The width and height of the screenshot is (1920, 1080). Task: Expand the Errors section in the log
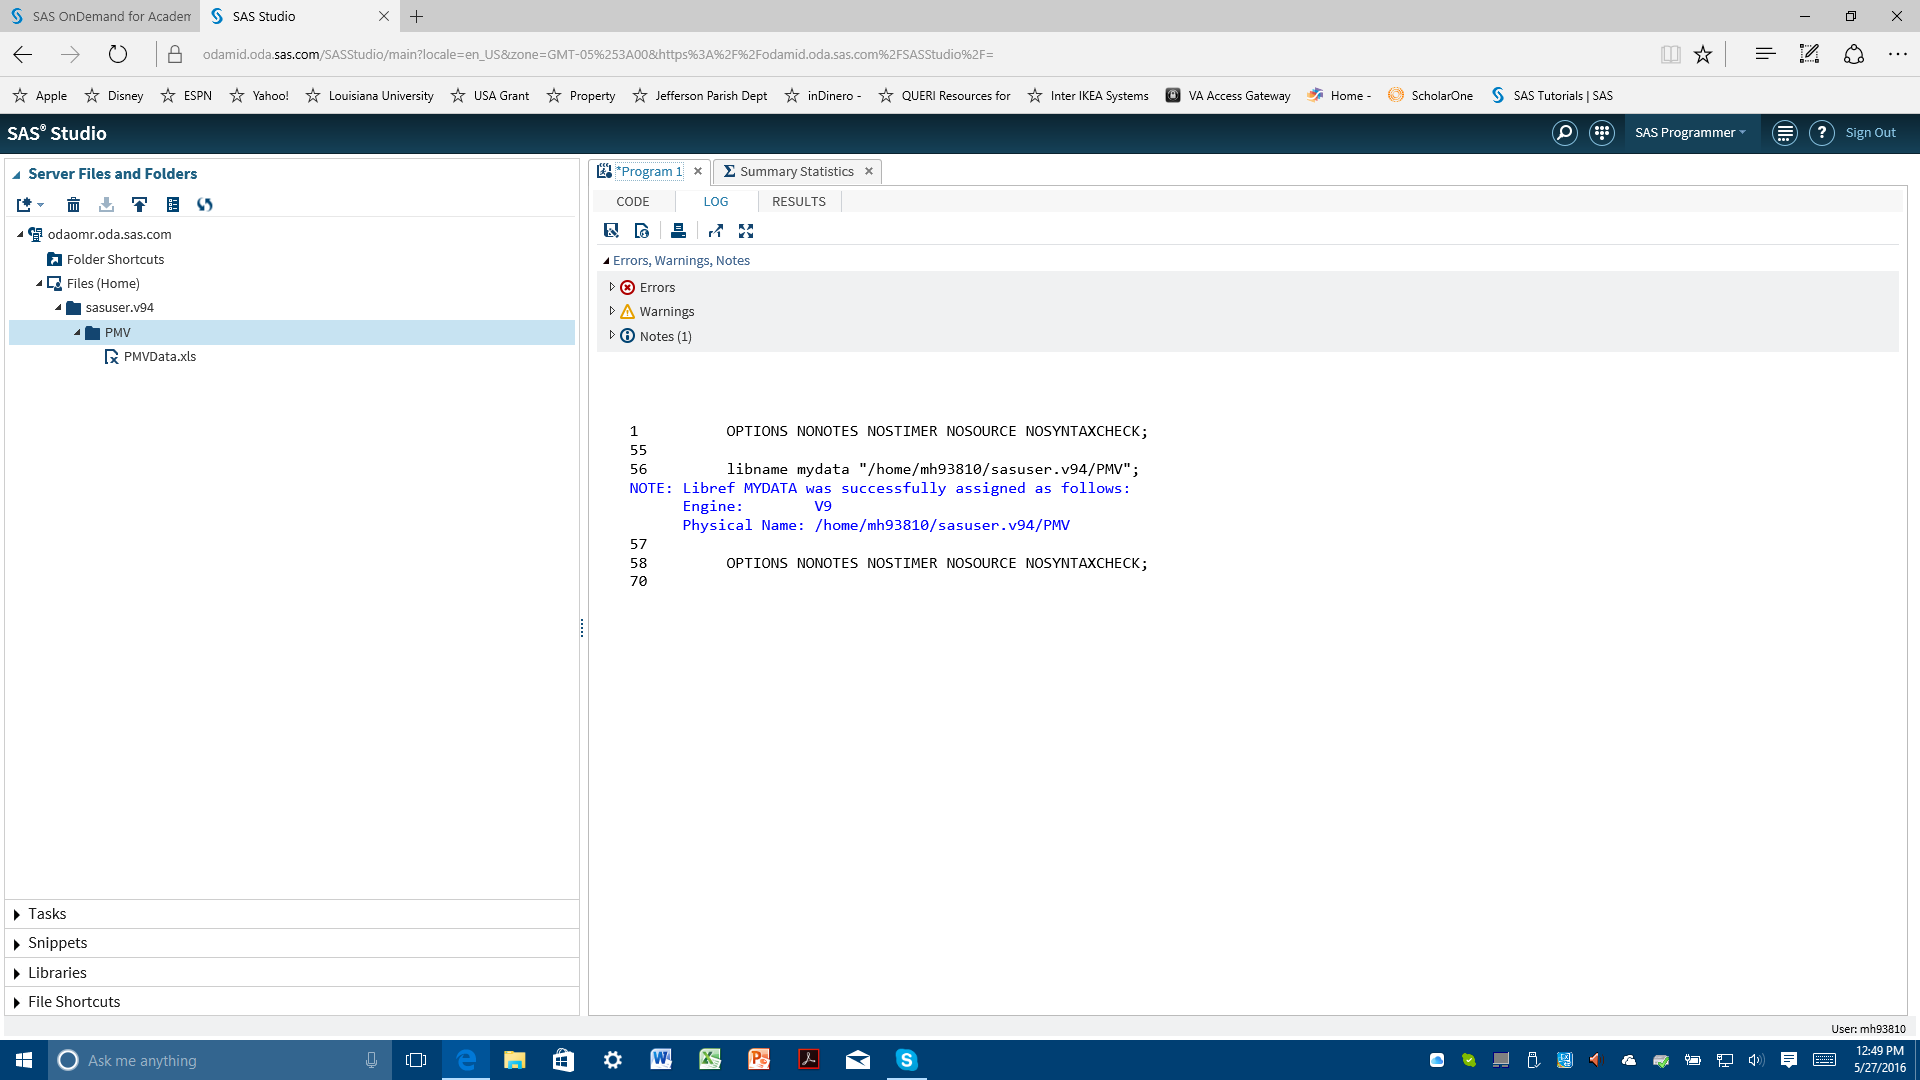pyautogui.click(x=612, y=287)
